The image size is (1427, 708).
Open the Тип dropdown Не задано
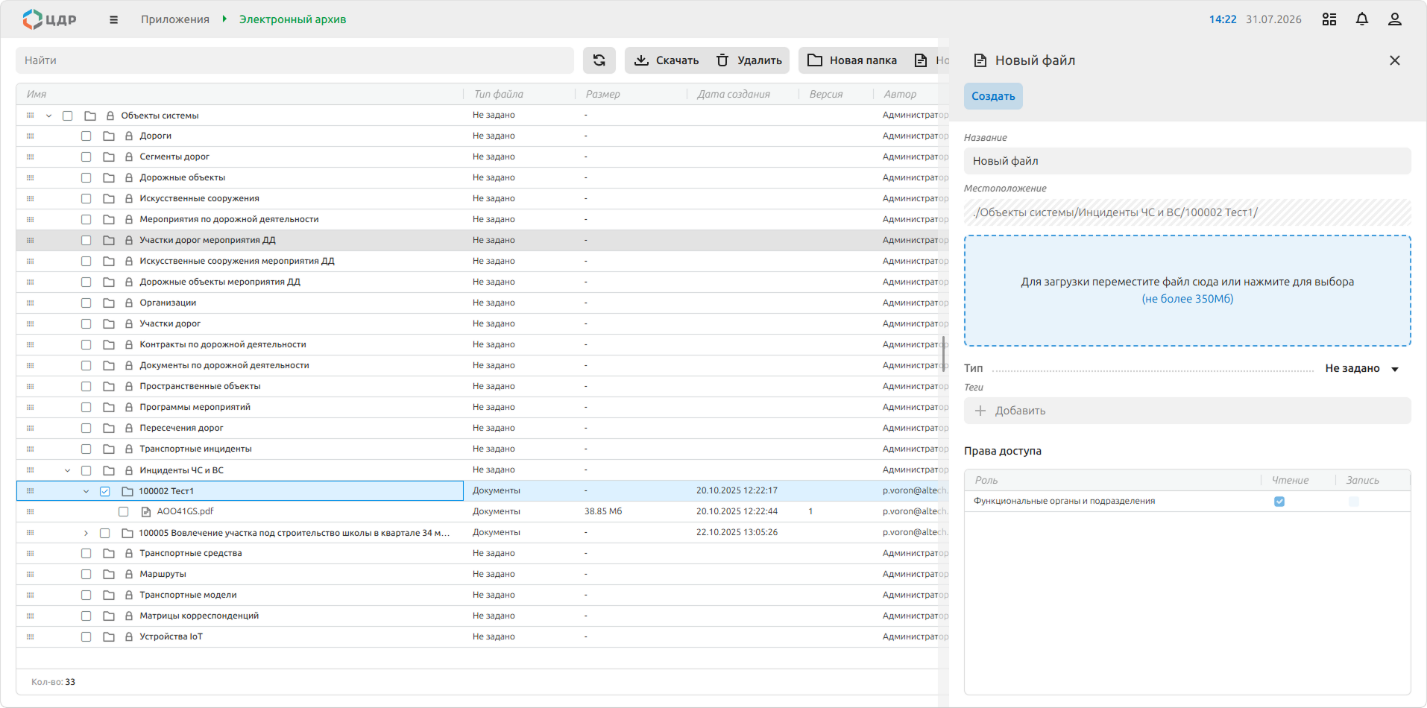click(x=1362, y=368)
